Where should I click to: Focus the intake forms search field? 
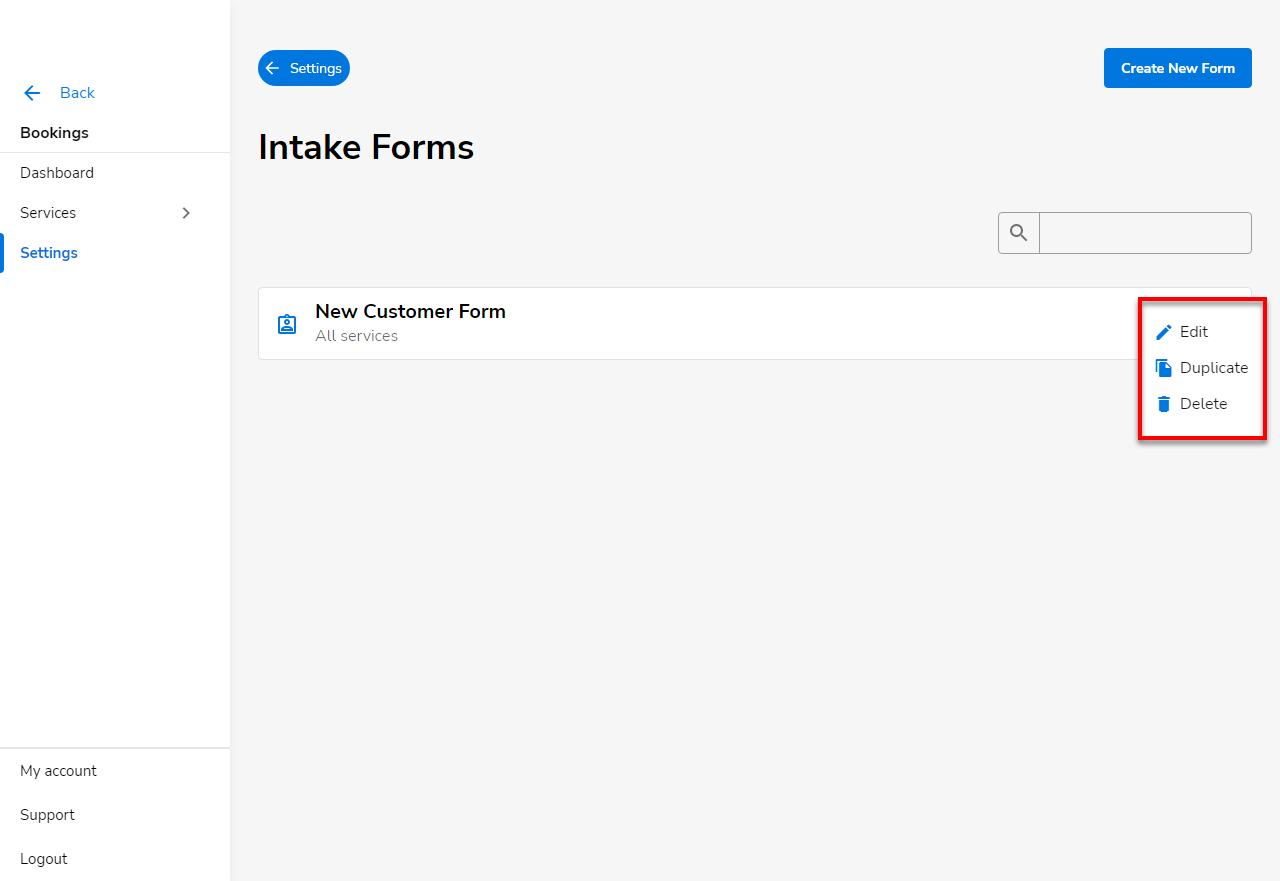[x=1145, y=233]
